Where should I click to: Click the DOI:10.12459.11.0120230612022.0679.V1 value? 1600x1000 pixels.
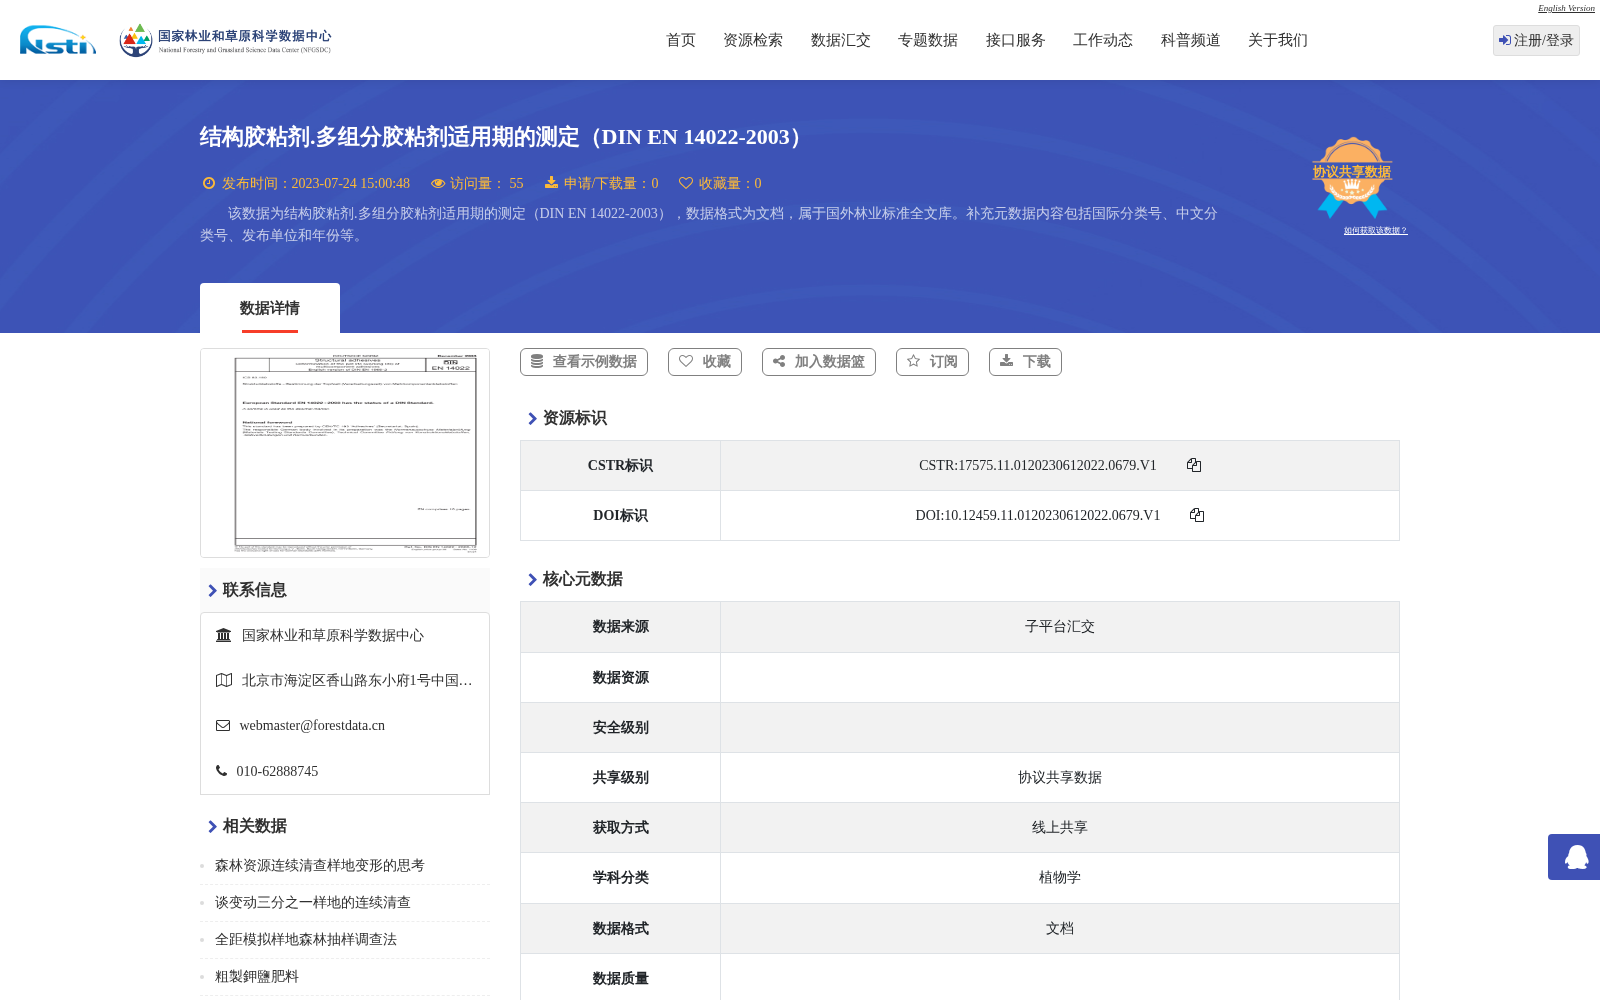[1038, 515]
